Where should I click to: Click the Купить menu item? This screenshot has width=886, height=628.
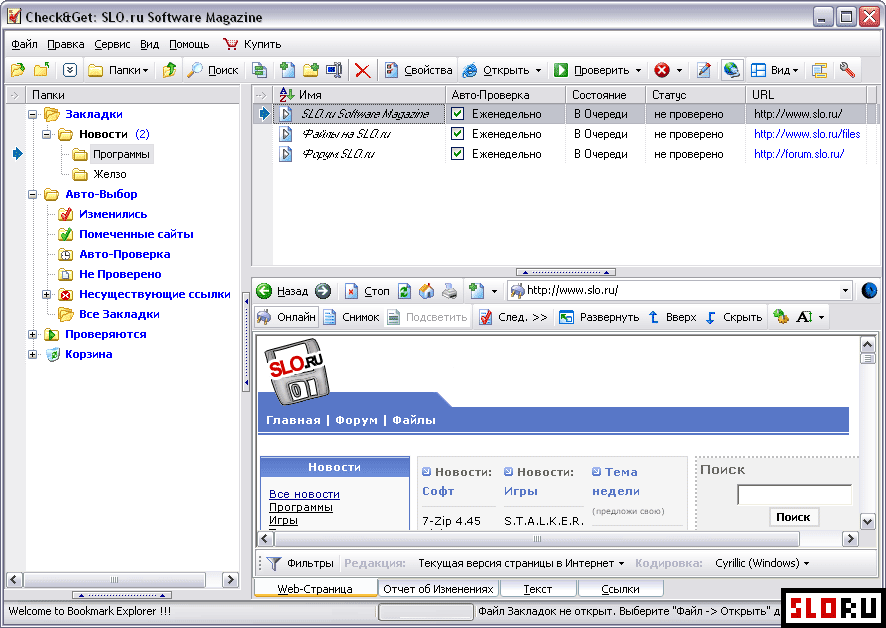252,44
